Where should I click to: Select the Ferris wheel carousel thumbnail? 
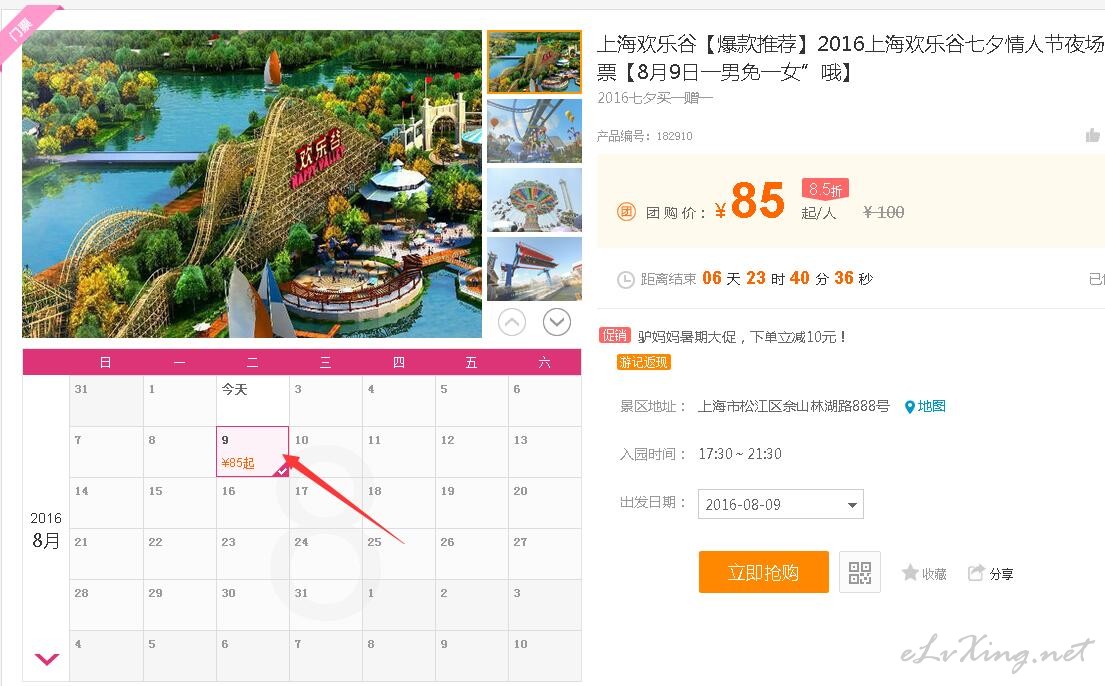tap(534, 130)
